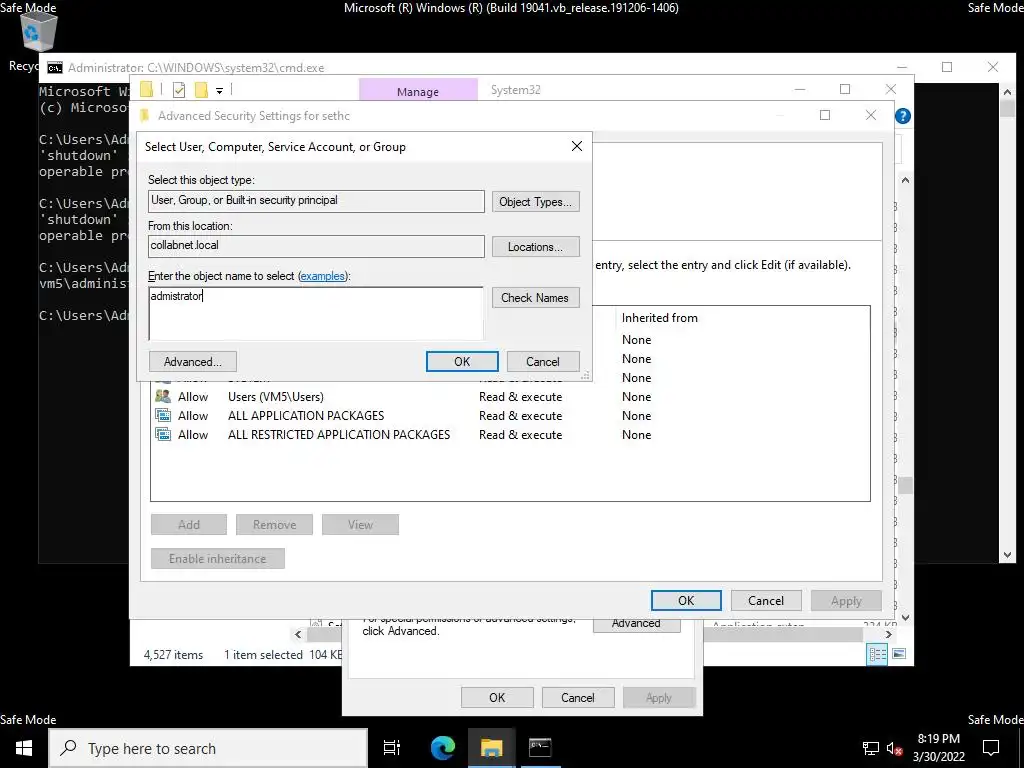Click the Enable inheritance button
1024x768 pixels.
coord(217,558)
